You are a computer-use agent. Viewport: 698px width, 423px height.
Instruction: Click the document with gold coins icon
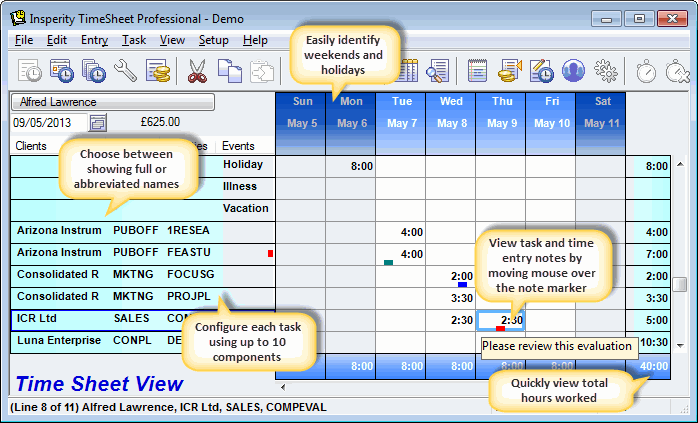[158, 71]
